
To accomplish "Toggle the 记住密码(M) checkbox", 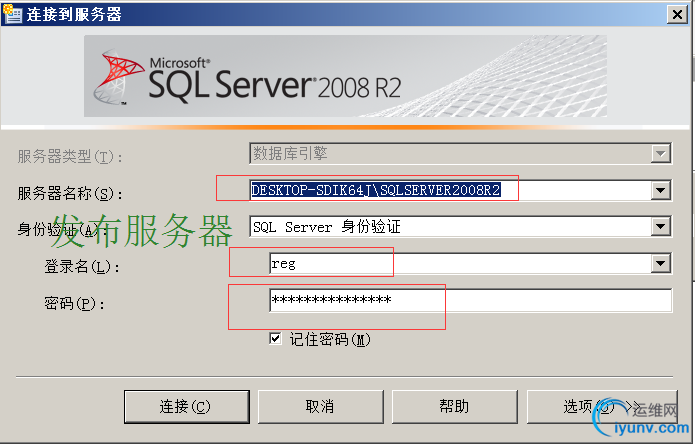I will pos(275,339).
